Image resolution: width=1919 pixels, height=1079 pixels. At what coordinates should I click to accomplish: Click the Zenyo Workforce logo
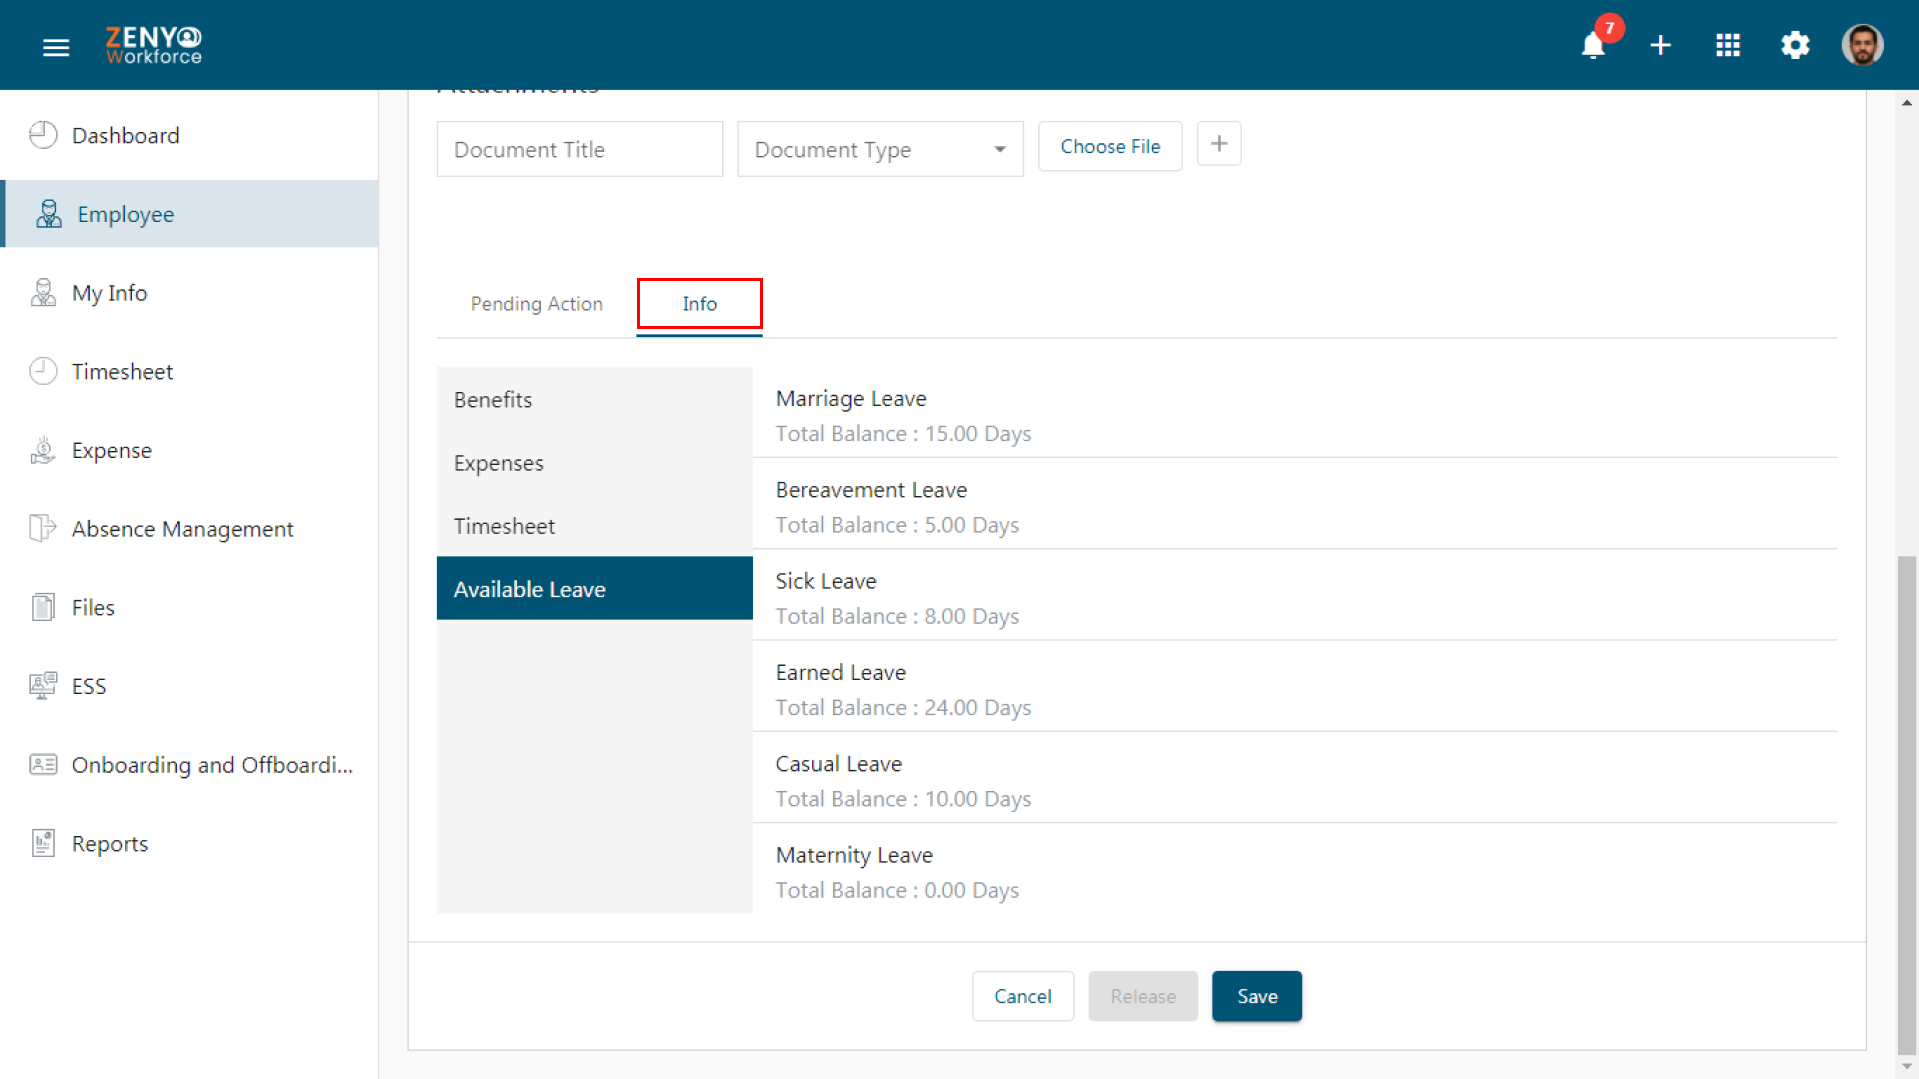(154, 45)
